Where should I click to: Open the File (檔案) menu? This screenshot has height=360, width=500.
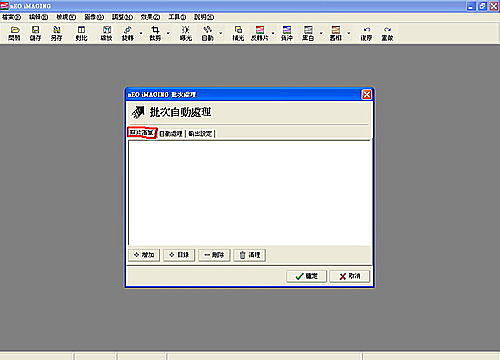pyautogui.click(x=12, y=17)
